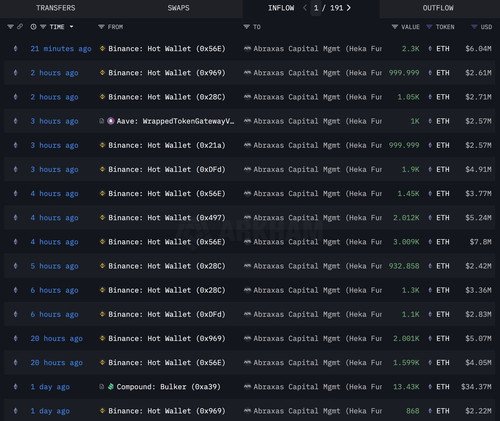Viewport: 500px width, 421px height.
Task: Open the filter funnel next to TIME
Action: [x=43, y=27]
